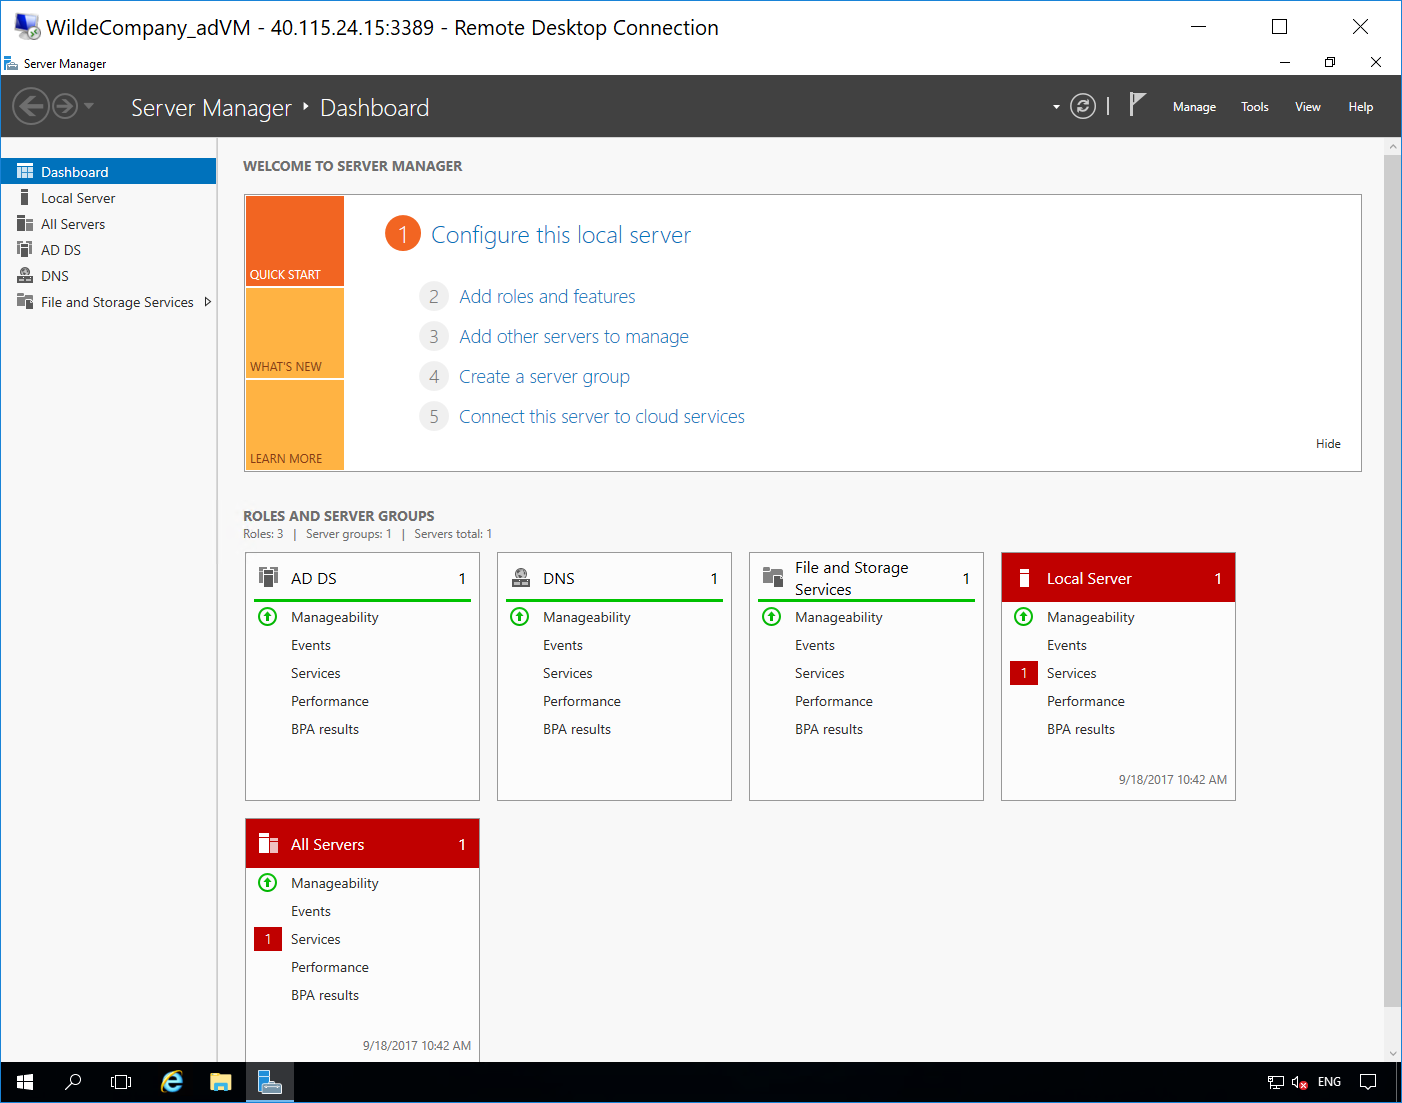Click File and Storage Manageability status icon
Image resolution: width=1402 pixels, height=1103 pixels.
tap(771, 616)
